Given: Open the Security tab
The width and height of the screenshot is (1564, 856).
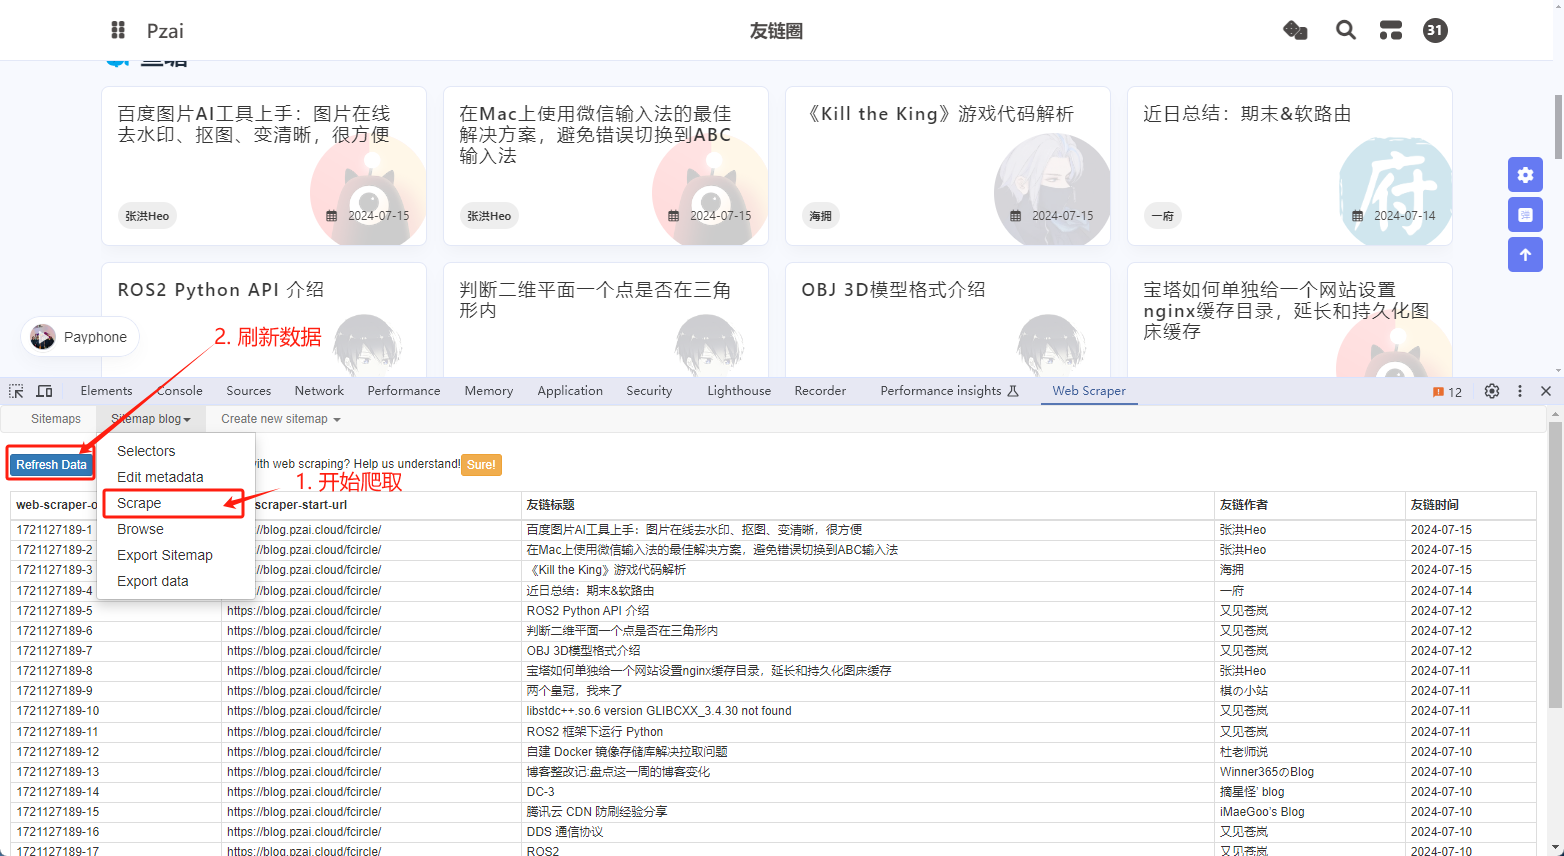Looking at the screenshot, I should (649, 391).
